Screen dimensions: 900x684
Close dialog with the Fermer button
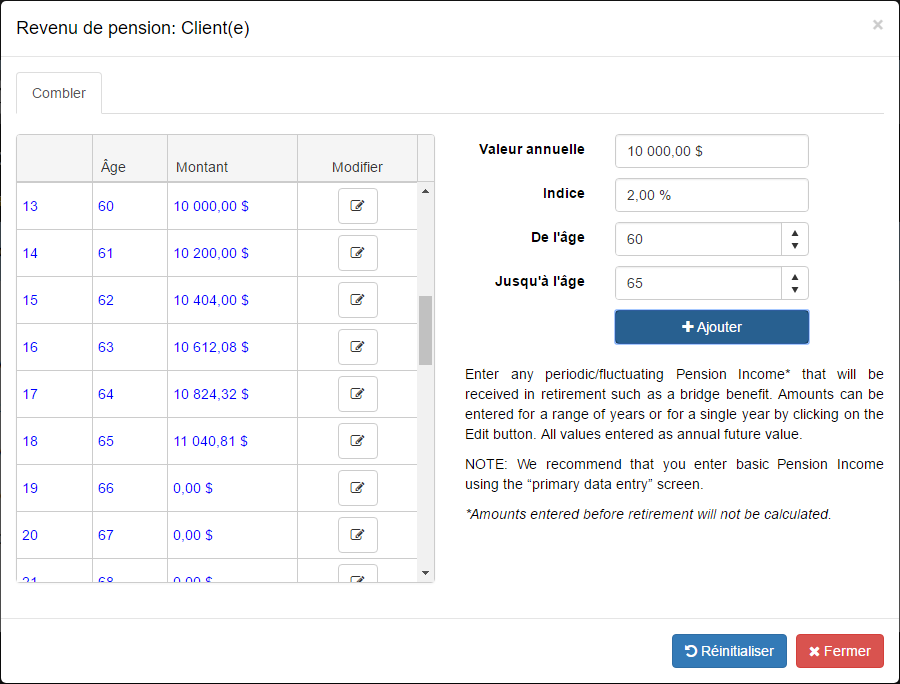[839, 651]
